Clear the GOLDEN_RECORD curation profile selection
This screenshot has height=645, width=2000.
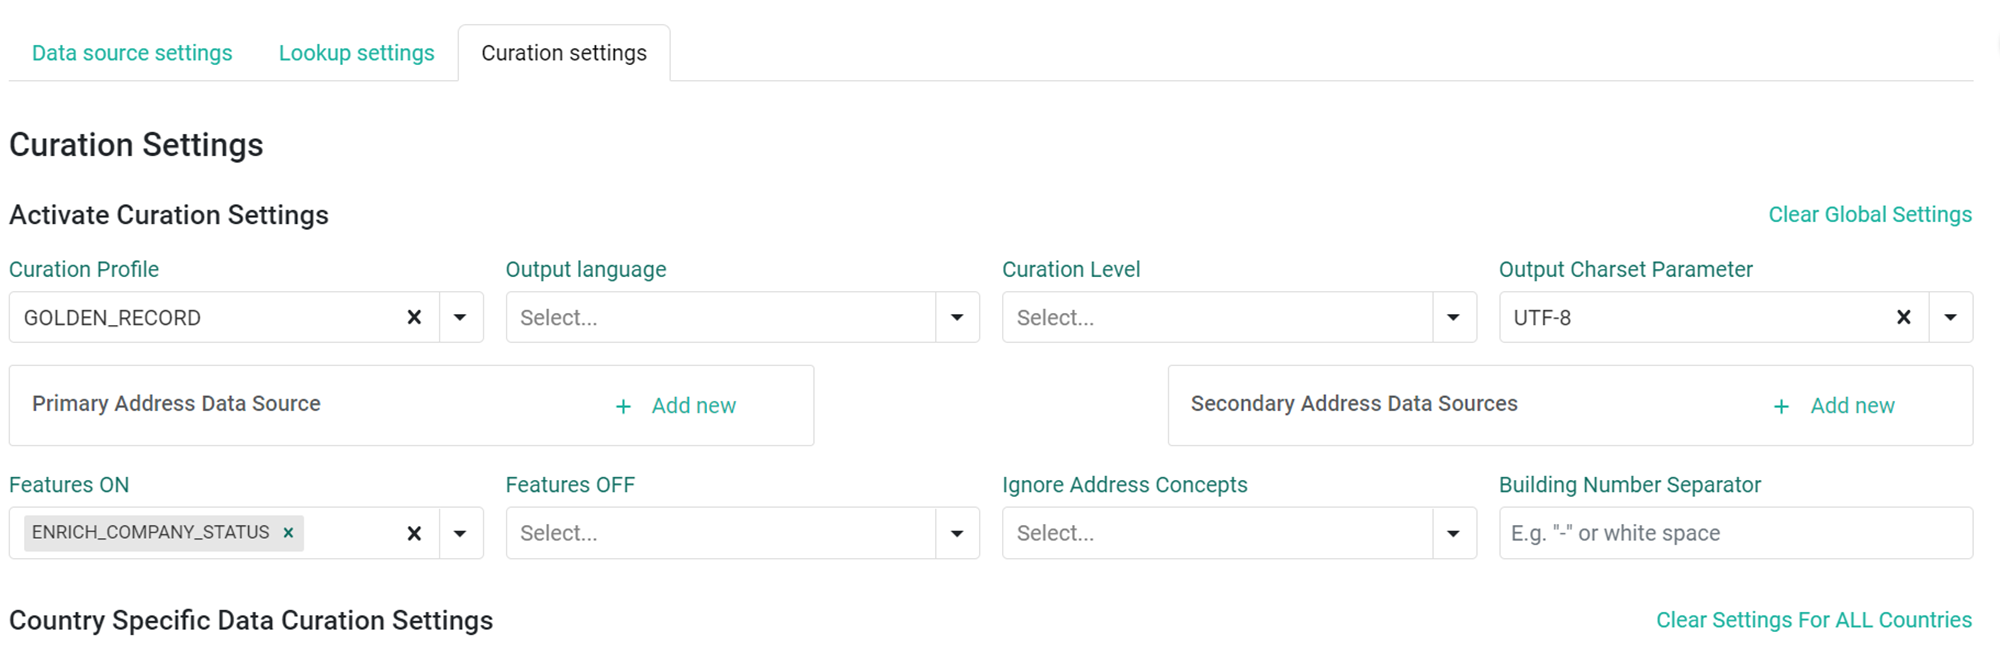click(x=414, y=317)
